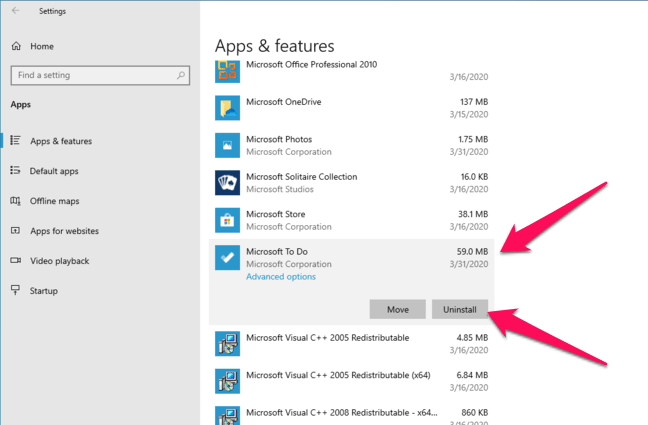Click the 38.1 MB size of Store
Image resolution: width=648 pixels, height=425 pixels.
click(x=473, y=214)
